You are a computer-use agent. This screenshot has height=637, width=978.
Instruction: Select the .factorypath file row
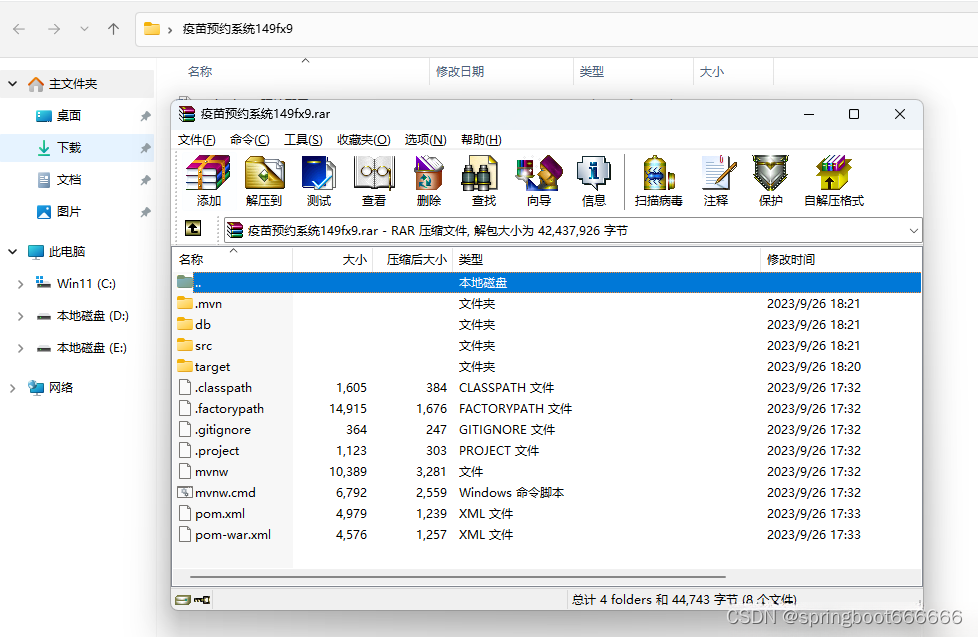point(547,409)
